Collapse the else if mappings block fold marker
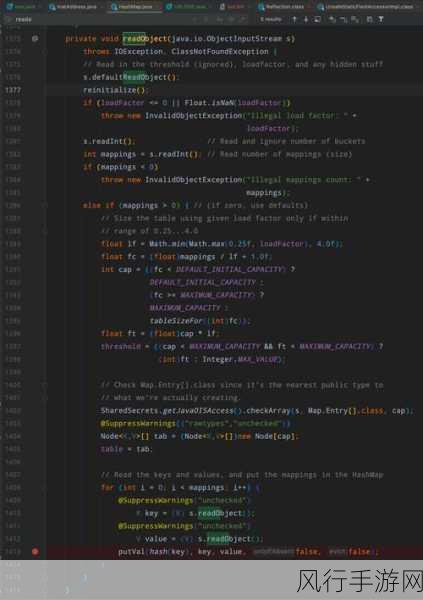Viewport: 423px width, 600px height. [x=44, y=205]
